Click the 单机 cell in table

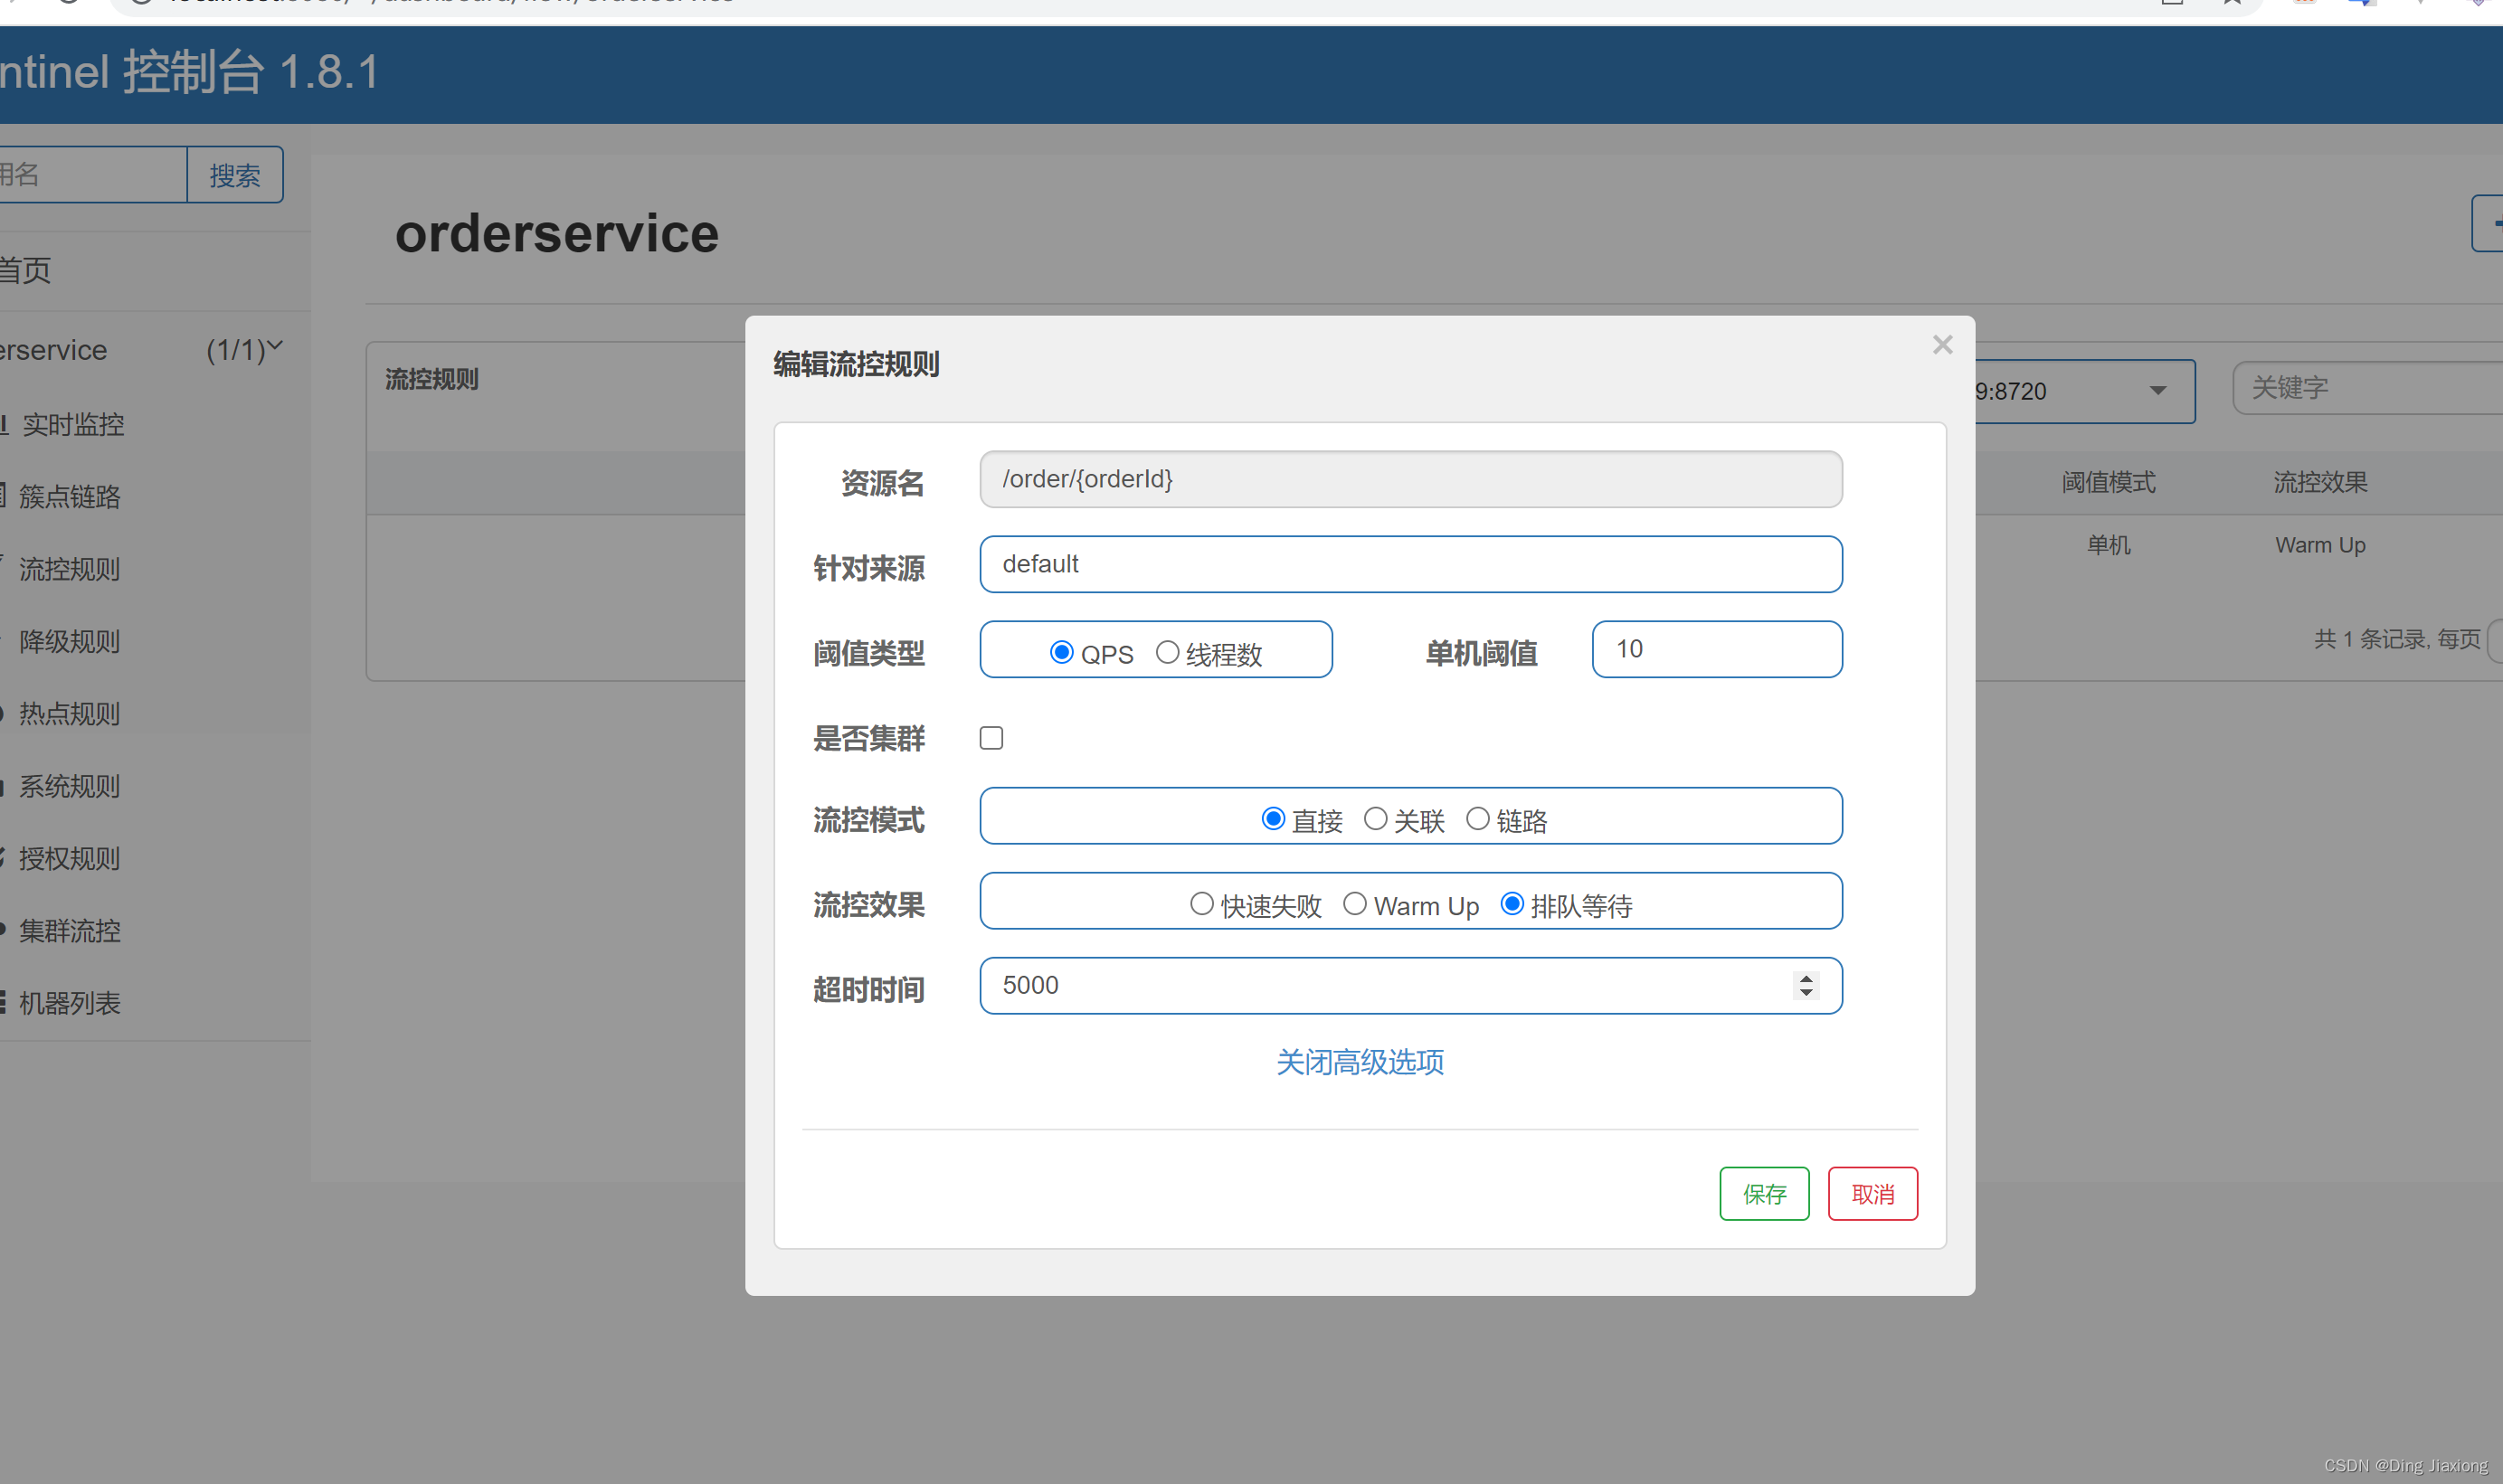click(x=2108, y=545)
